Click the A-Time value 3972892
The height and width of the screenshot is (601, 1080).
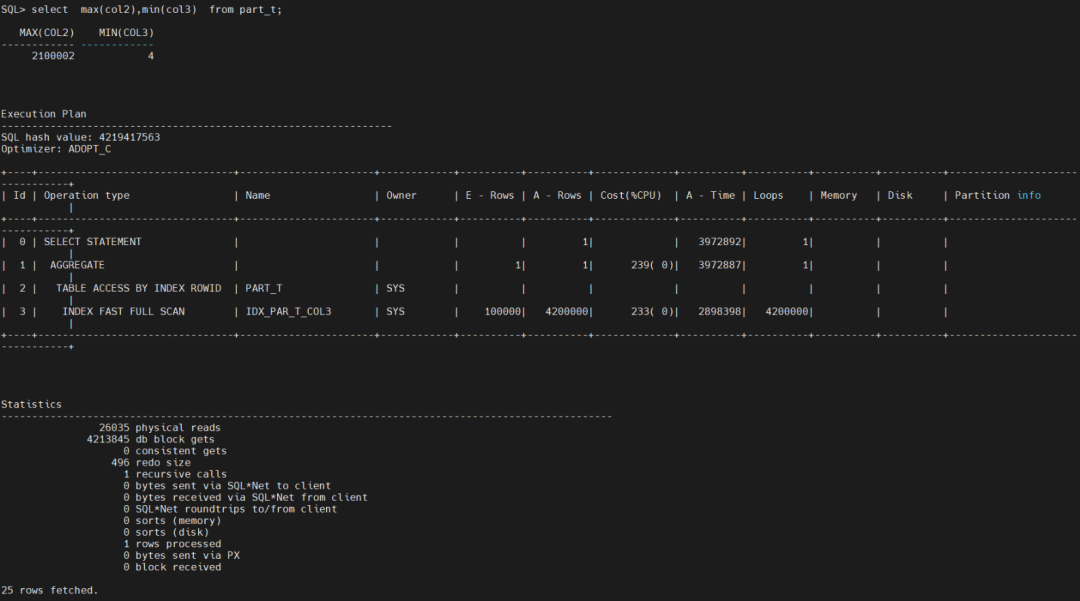click(720, 242)
